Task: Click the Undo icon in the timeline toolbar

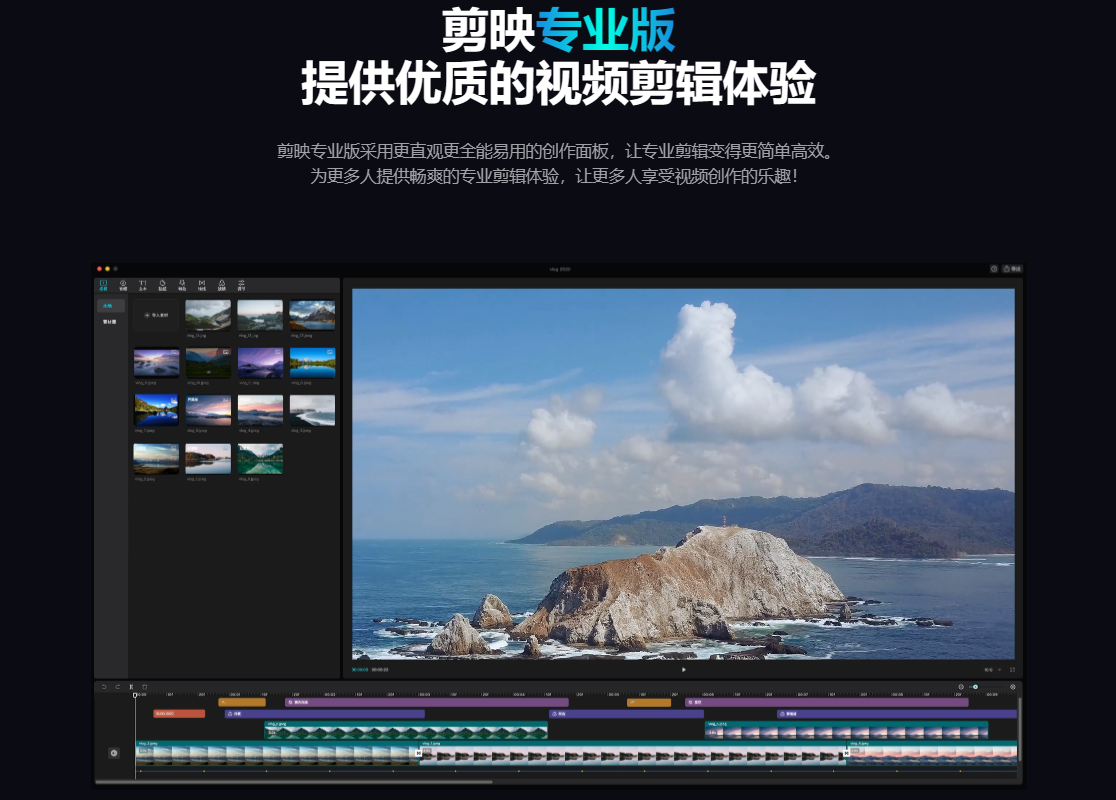Action: pos(104,687)
